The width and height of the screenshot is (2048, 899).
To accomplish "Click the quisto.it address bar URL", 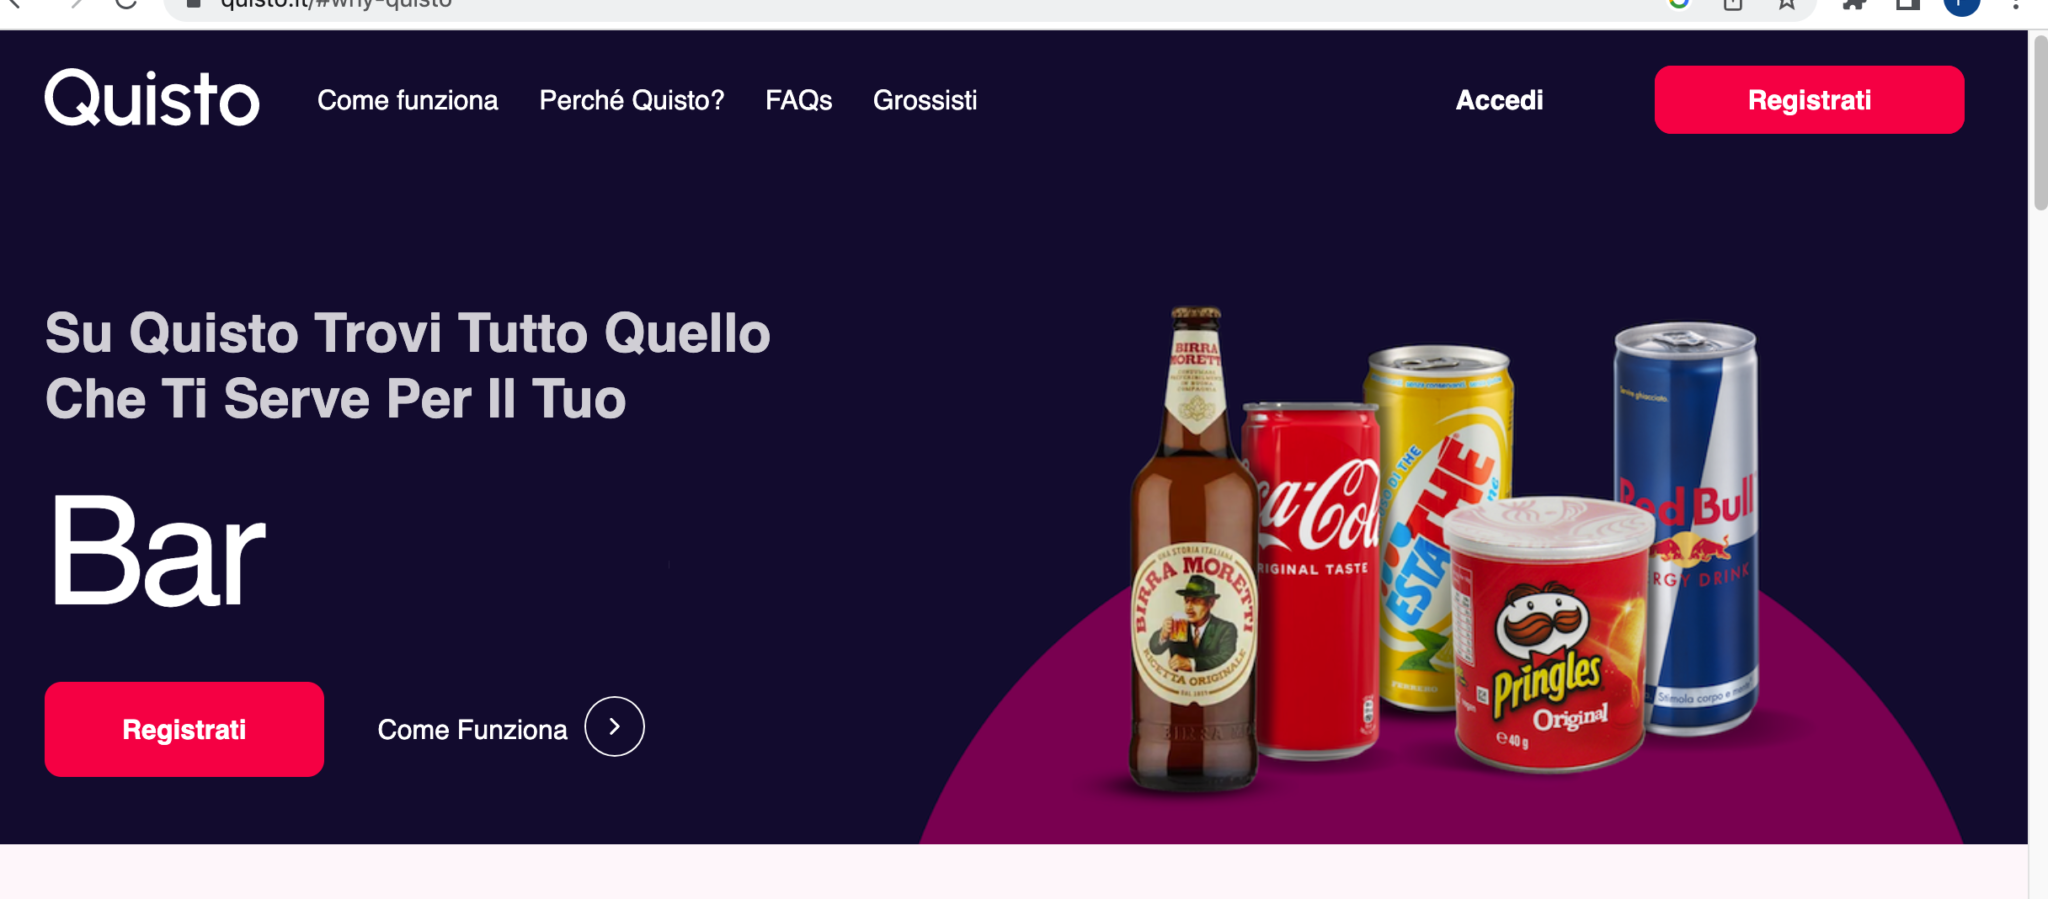I will (x=336, y=5).
